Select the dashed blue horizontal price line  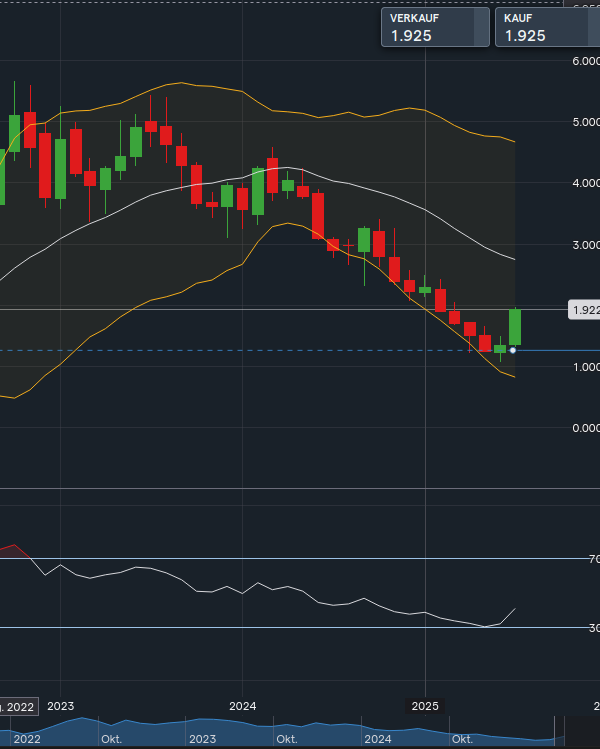(250, 350)
